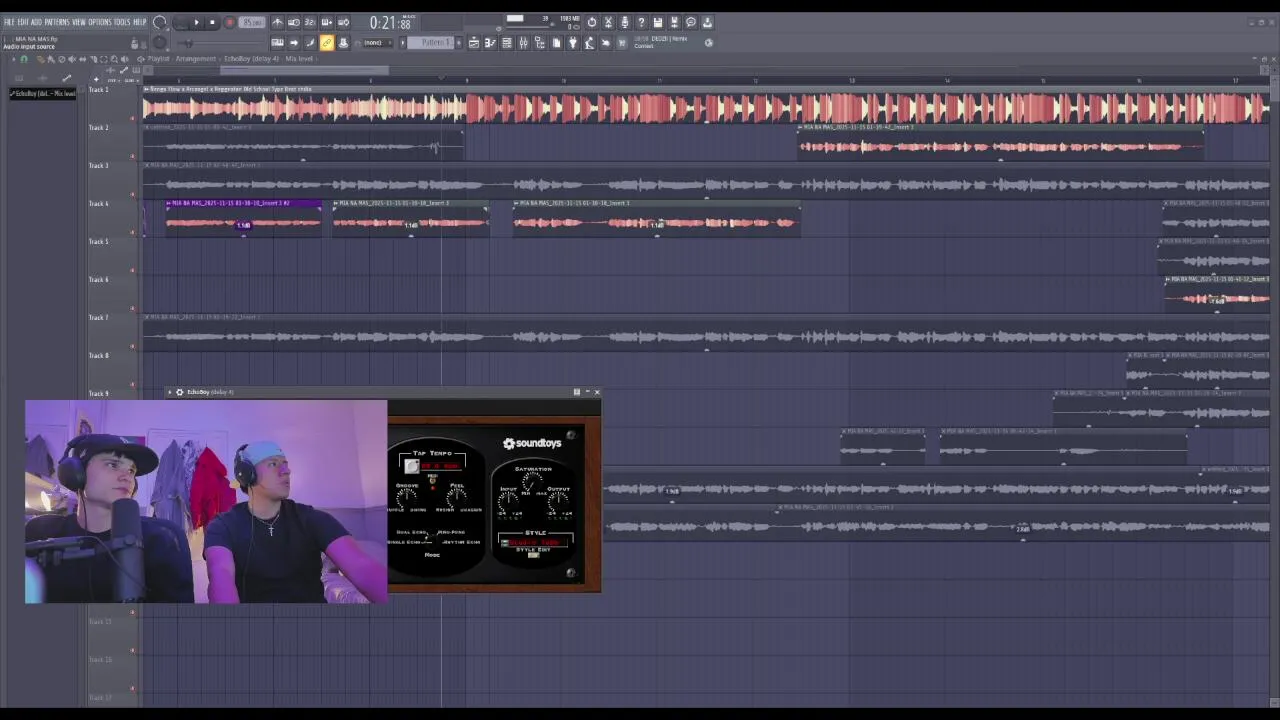Click the Saturation knob in EchoBoy
The width and height of the screenshot is (1280, 720).
(533, 481)
